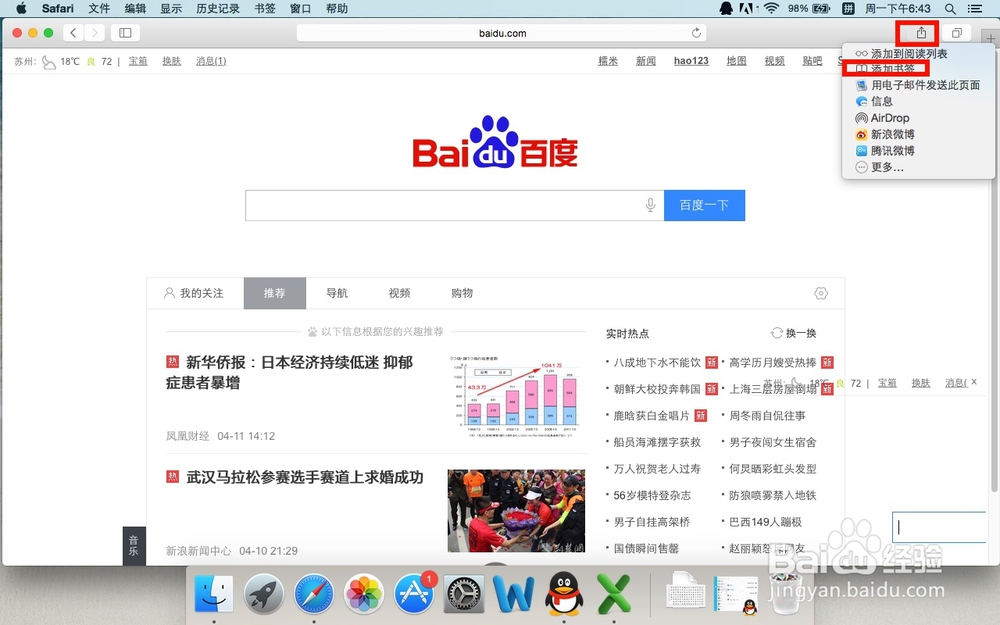Choose 用电子邮件发送此页面 option

click(918, 85)
